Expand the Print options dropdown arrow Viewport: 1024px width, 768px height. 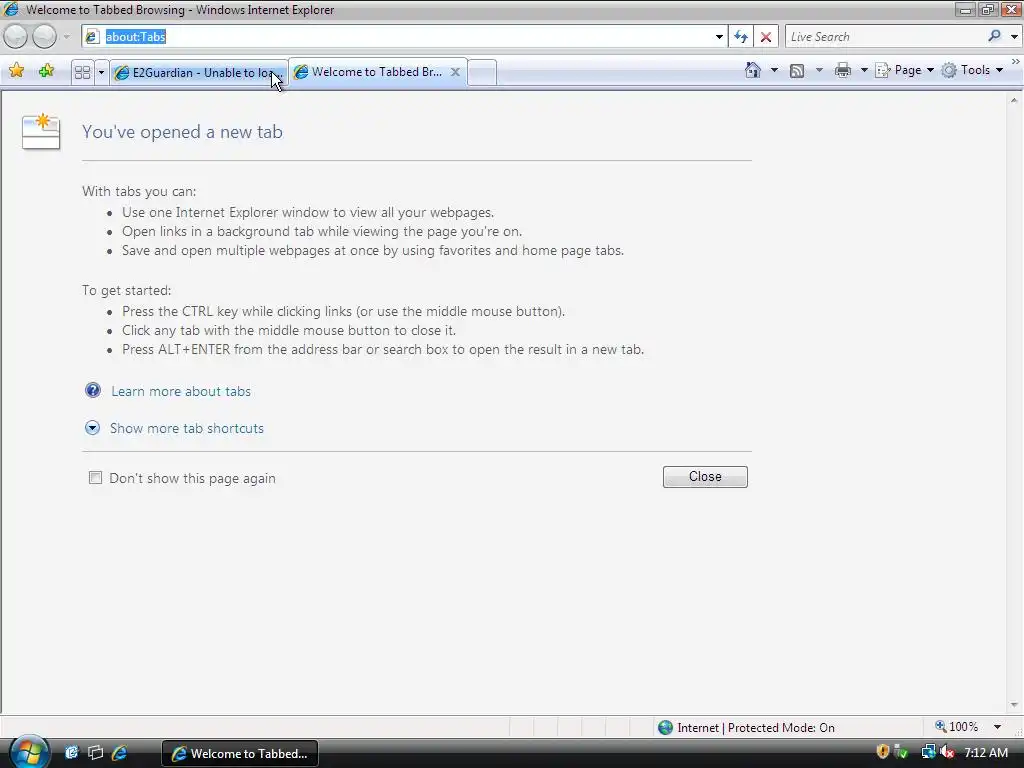point(863,70)
